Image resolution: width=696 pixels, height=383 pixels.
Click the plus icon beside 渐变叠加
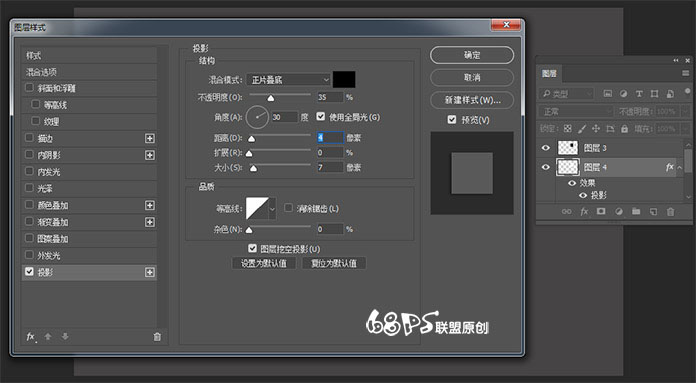click(x=150, y=222)
